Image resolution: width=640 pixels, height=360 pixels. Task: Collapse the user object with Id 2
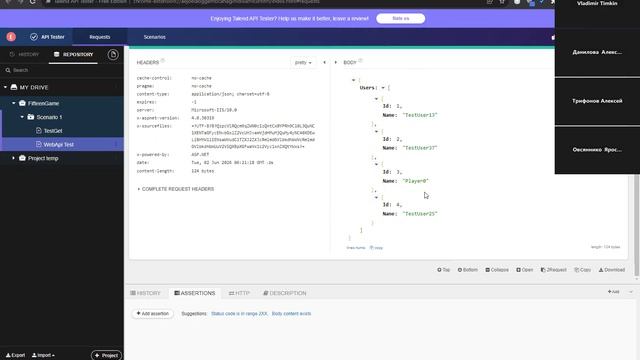click(376, 131)
